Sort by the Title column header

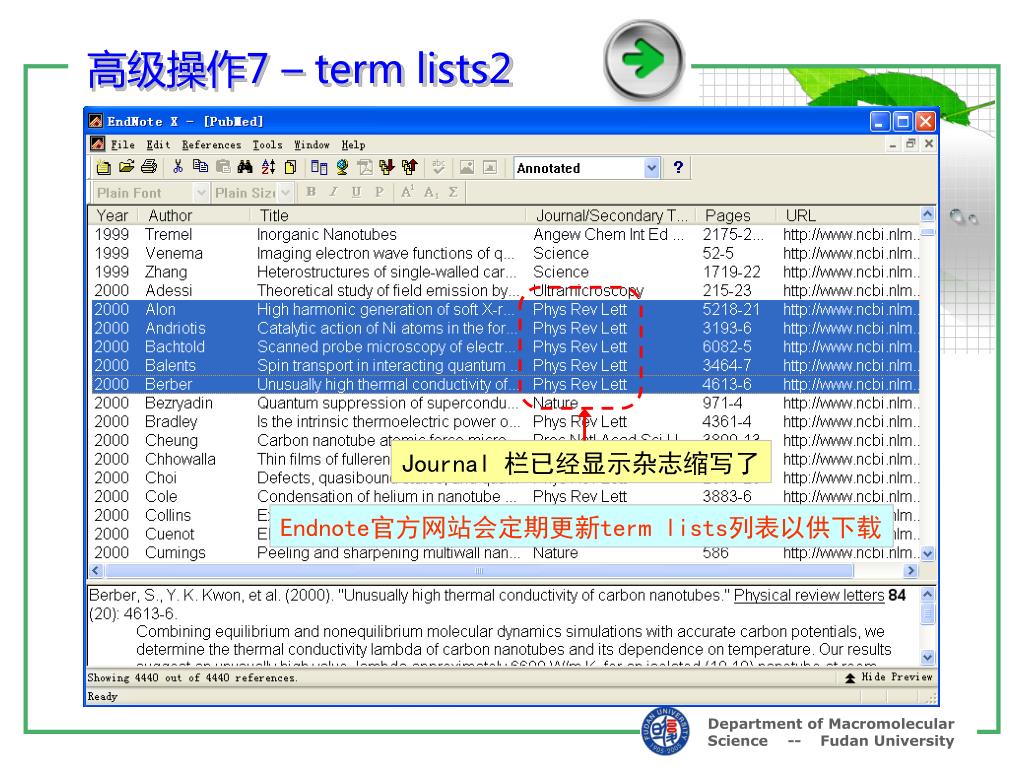coord(388,216)
